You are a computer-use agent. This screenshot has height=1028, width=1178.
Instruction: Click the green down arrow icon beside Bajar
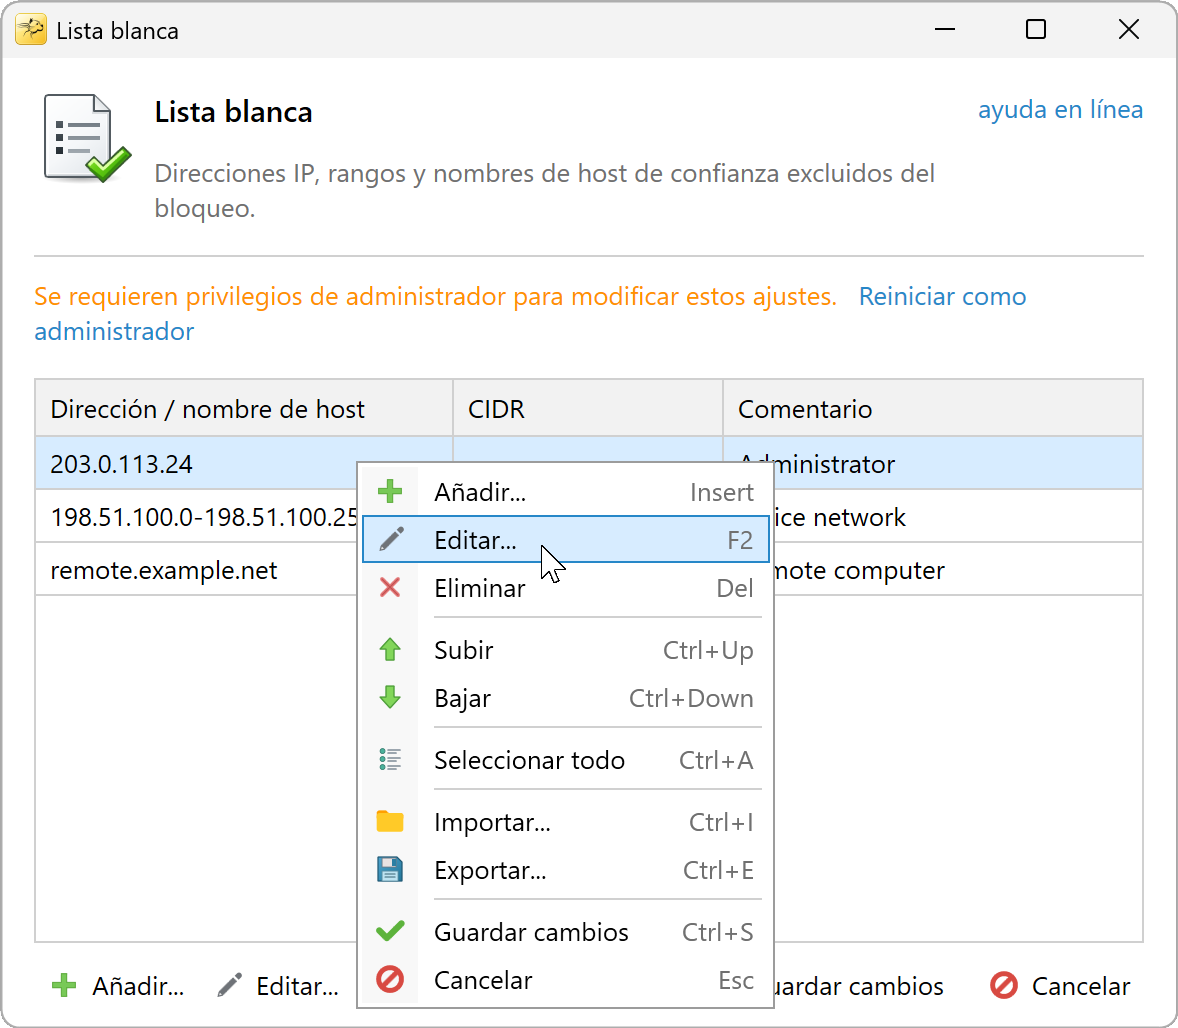pyautogui.click(x=390, y=697)
